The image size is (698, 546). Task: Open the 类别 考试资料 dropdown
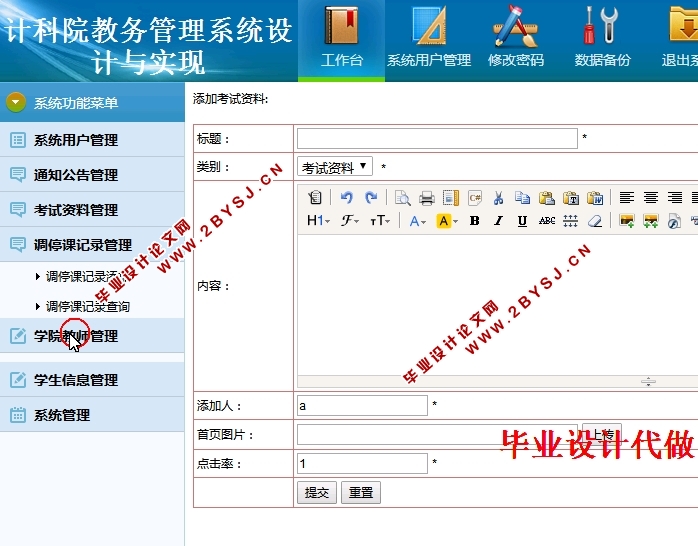pos(335,167)
